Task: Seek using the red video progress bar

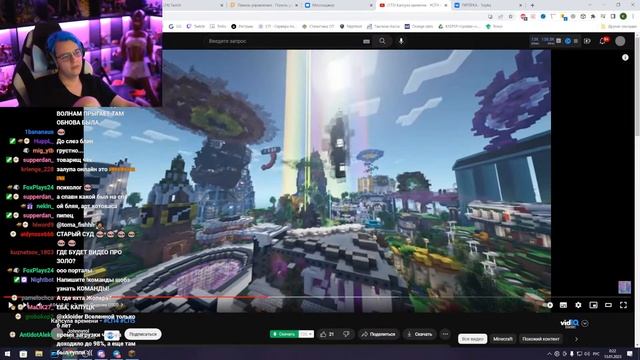Action: (x=135, y=297)
